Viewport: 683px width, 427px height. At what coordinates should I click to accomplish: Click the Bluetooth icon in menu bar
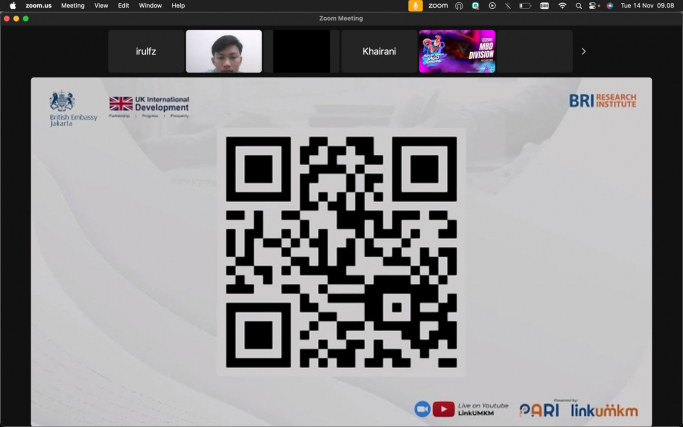coord(508,6)
